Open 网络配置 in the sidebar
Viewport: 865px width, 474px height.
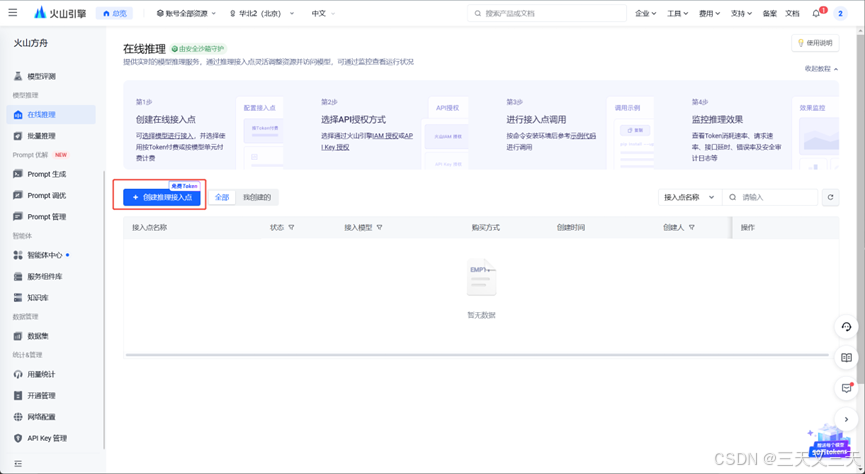point(41,417)
